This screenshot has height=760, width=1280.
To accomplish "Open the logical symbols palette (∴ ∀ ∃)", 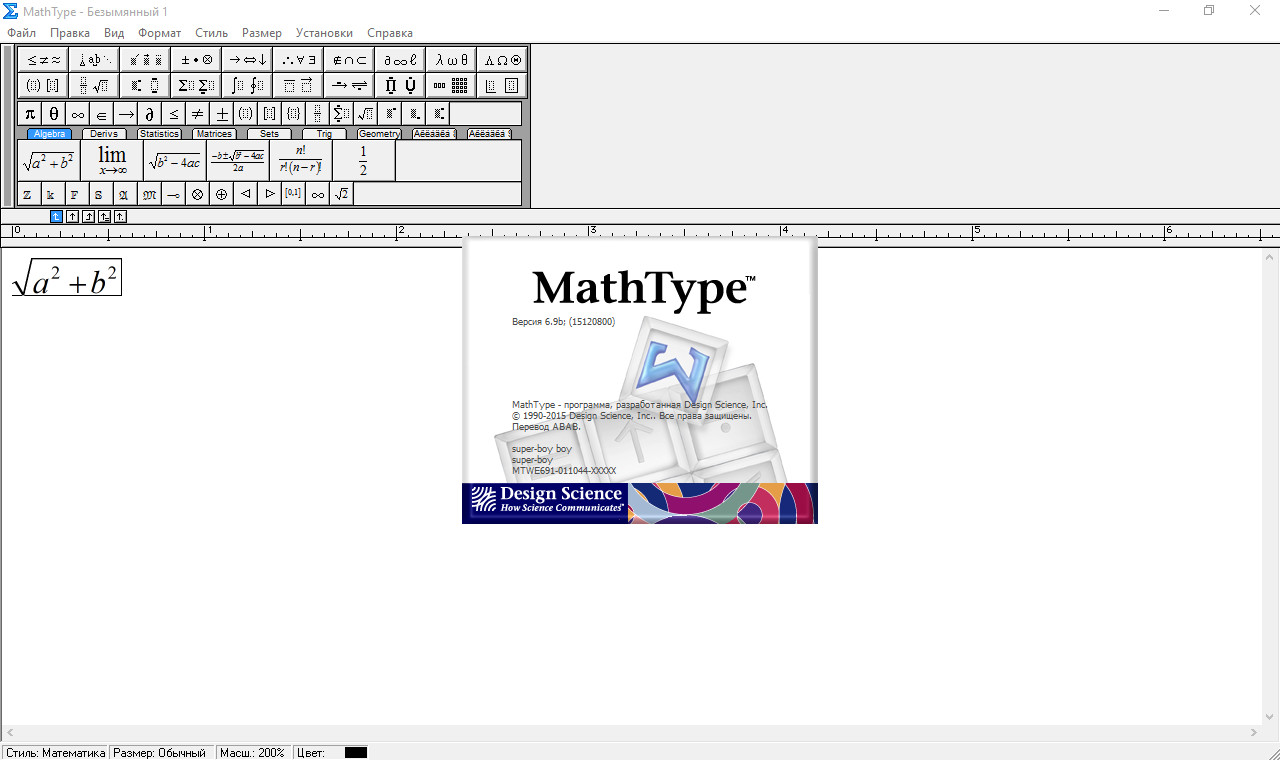I will click(x=298, y=59).
